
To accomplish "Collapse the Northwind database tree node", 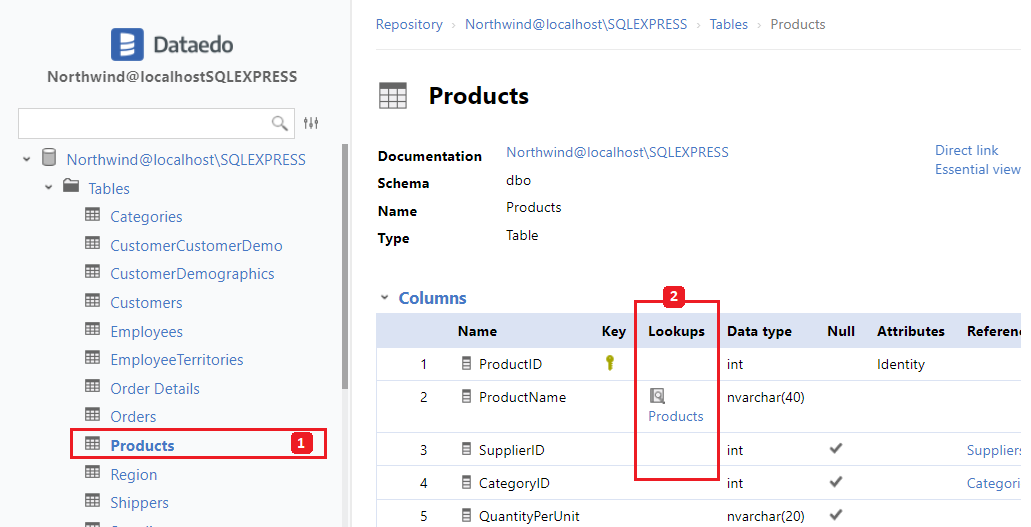I will pyautogui.click(x=26, y=159).
